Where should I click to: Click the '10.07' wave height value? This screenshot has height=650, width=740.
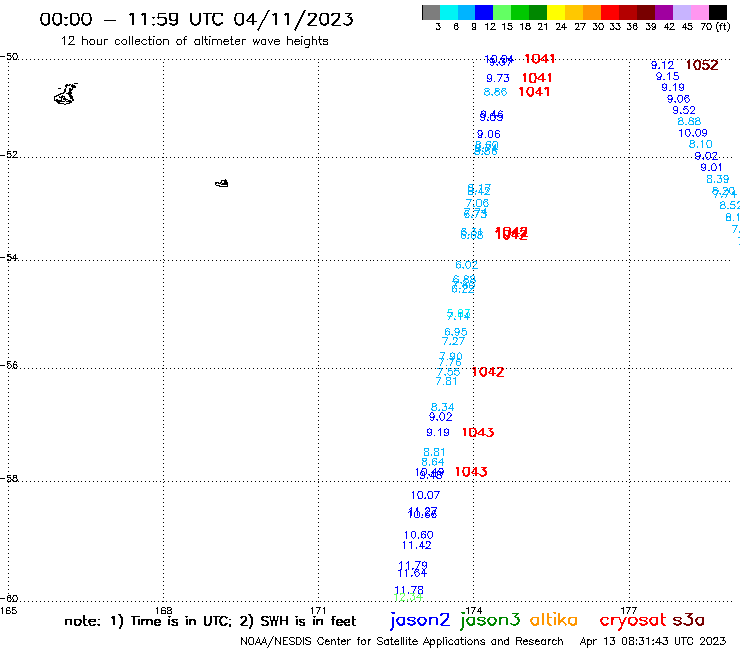click(425, 496)
